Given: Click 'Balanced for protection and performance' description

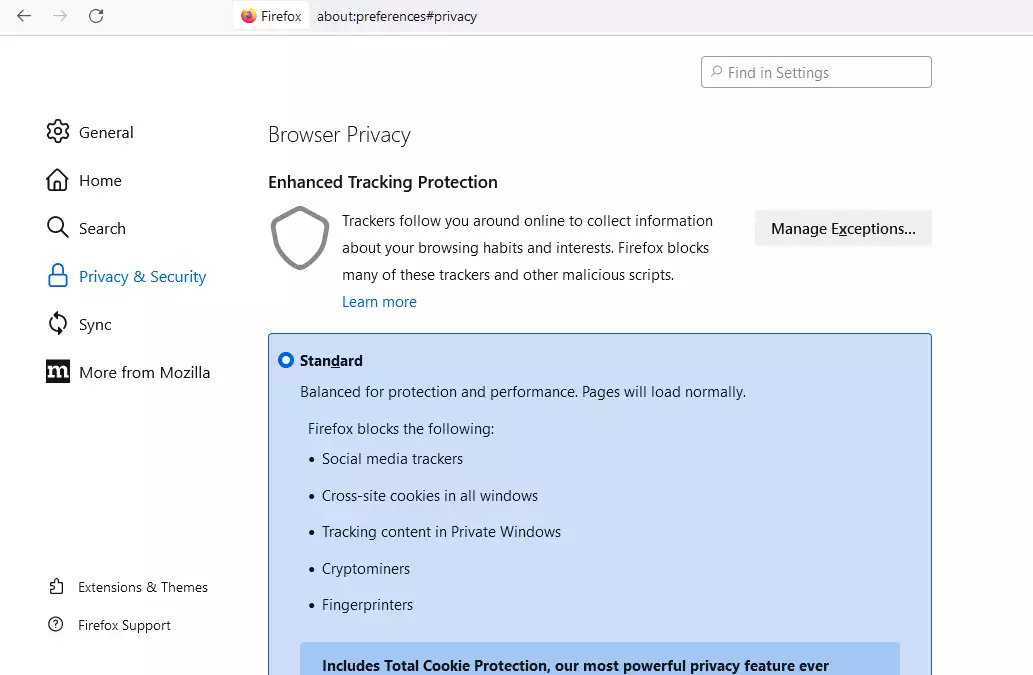Looking at the screenshot, I should [x=523, y=392].
